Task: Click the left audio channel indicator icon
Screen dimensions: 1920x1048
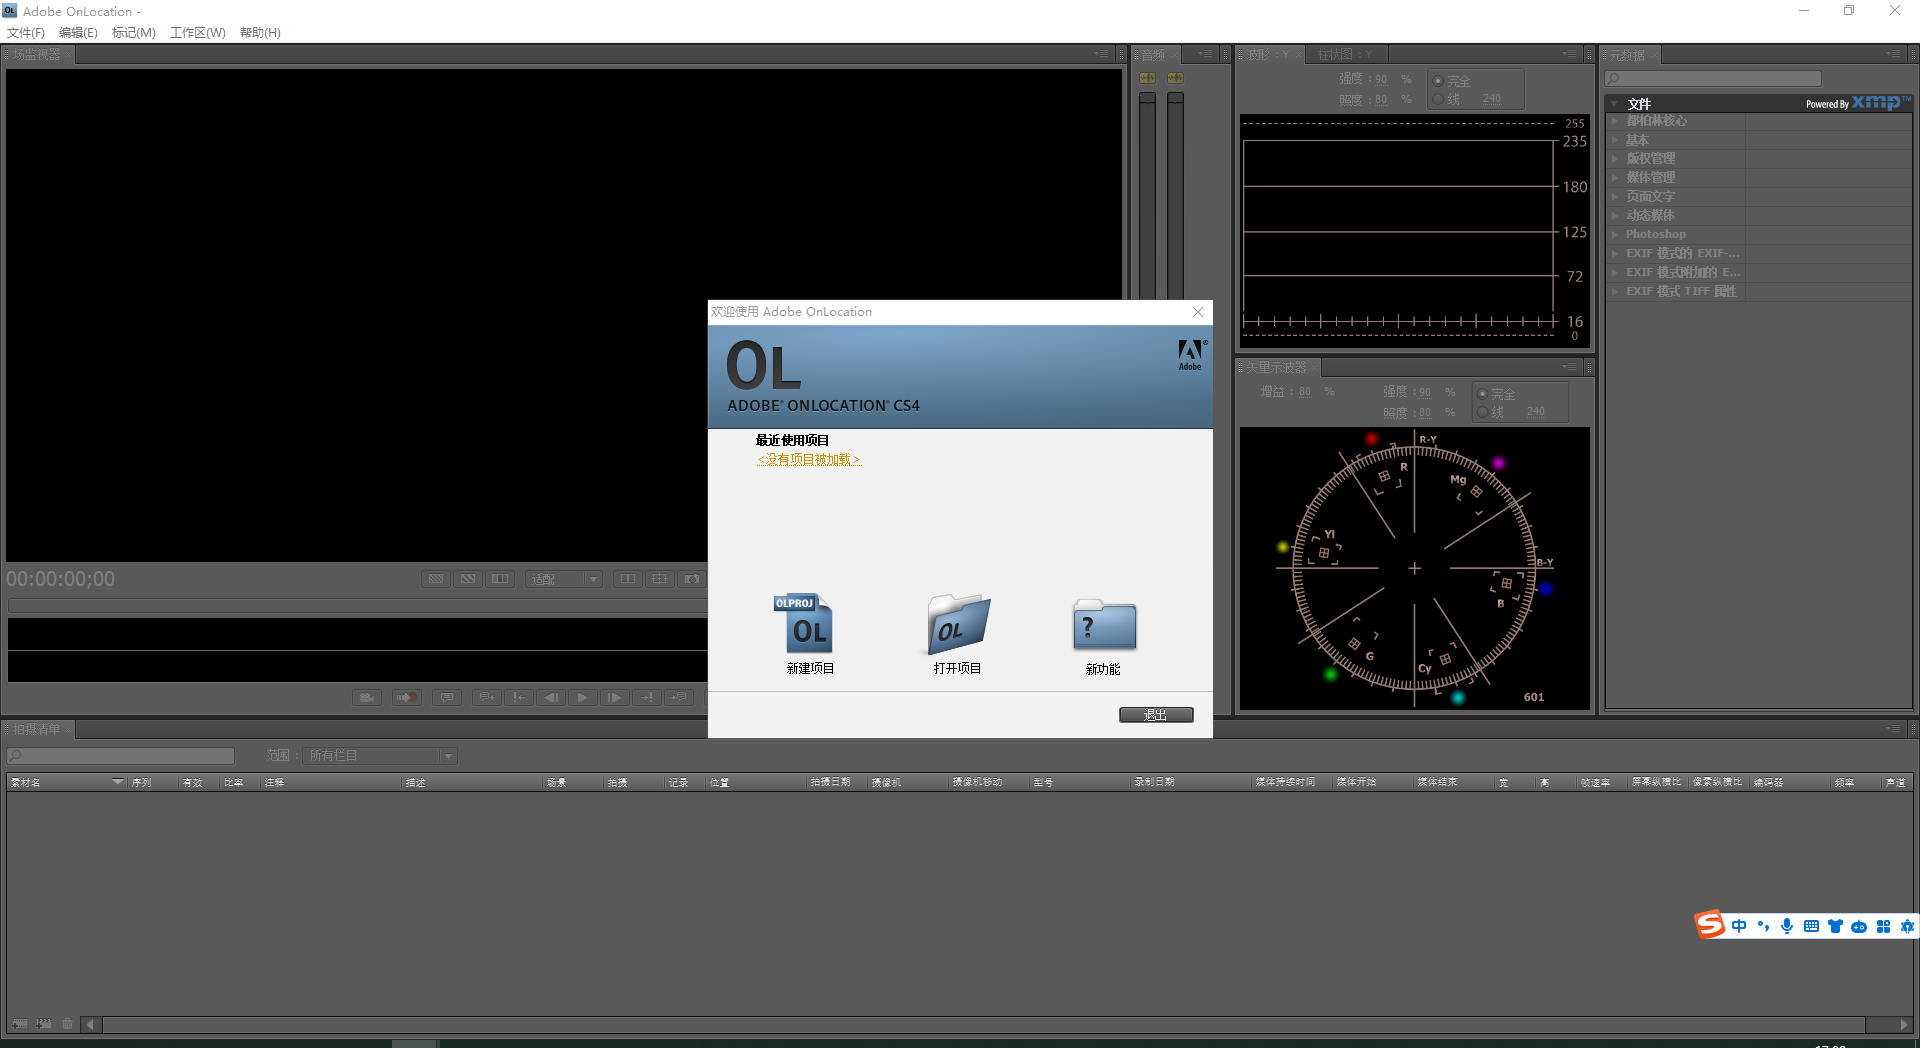Action: click(1148, 78)
